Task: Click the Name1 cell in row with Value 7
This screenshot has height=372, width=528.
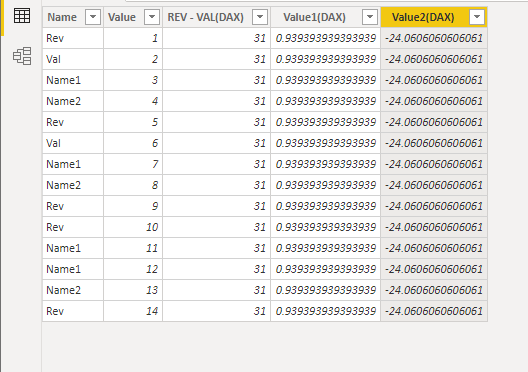Action: click(73, 164)
